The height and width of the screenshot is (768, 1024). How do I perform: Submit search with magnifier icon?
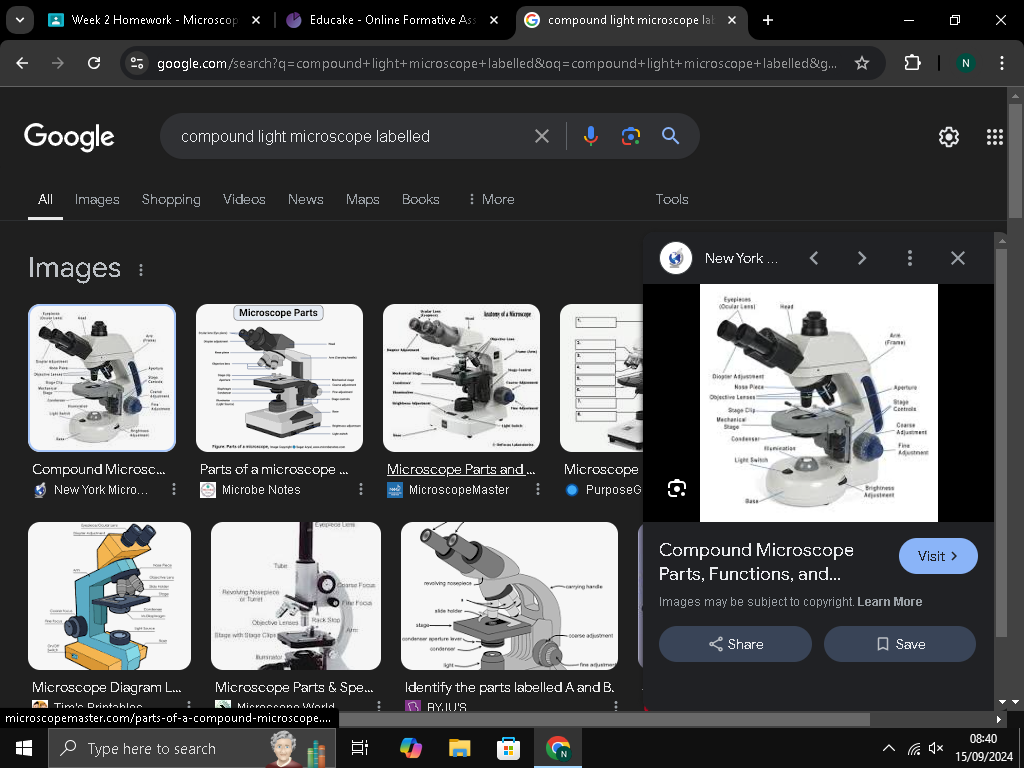point(671,136)
